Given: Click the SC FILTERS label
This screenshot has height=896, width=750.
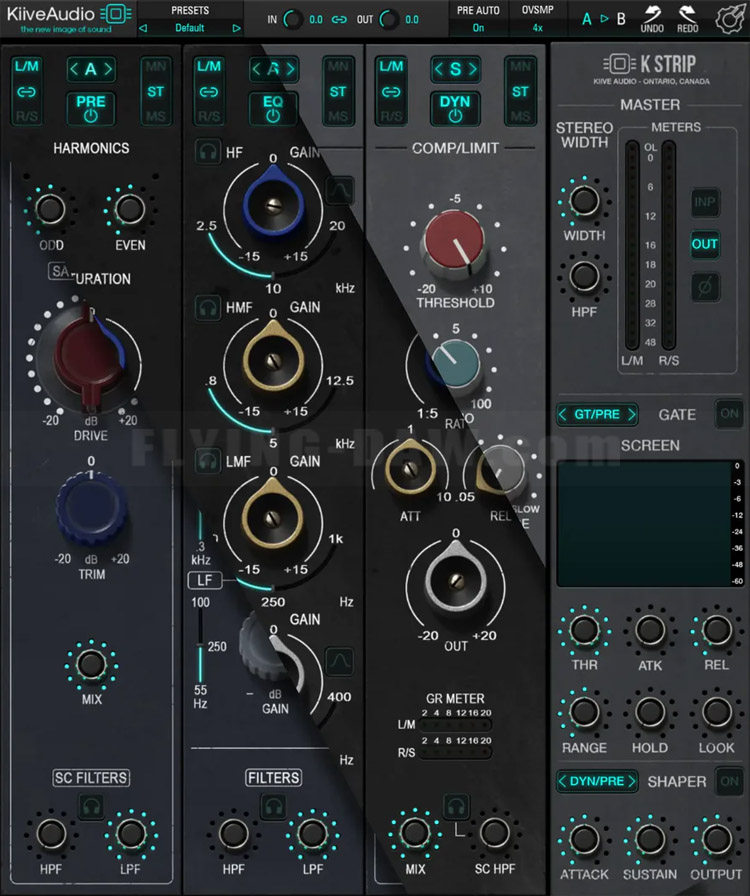Looking at the screenshot, I should coord(91,777).
